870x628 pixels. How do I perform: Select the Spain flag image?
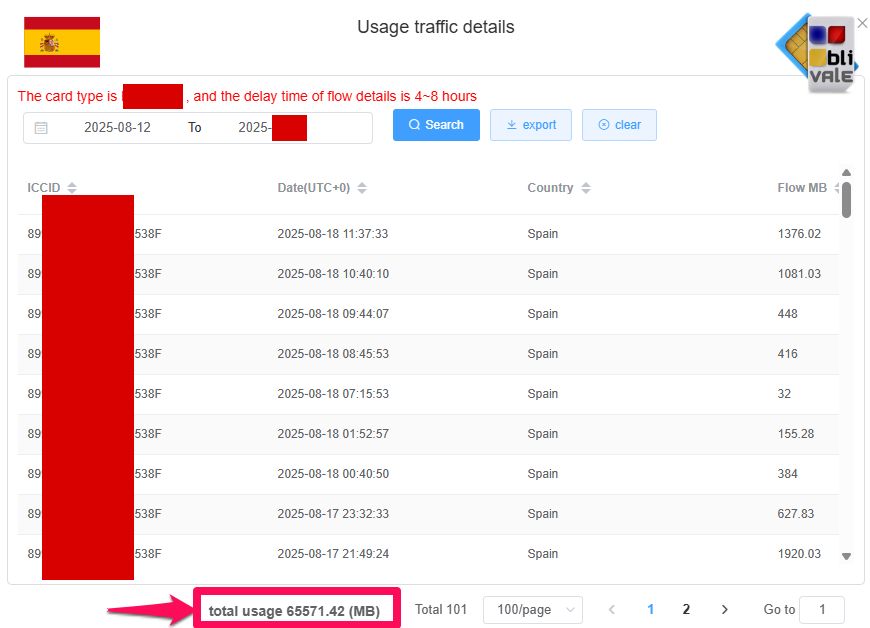62,40
